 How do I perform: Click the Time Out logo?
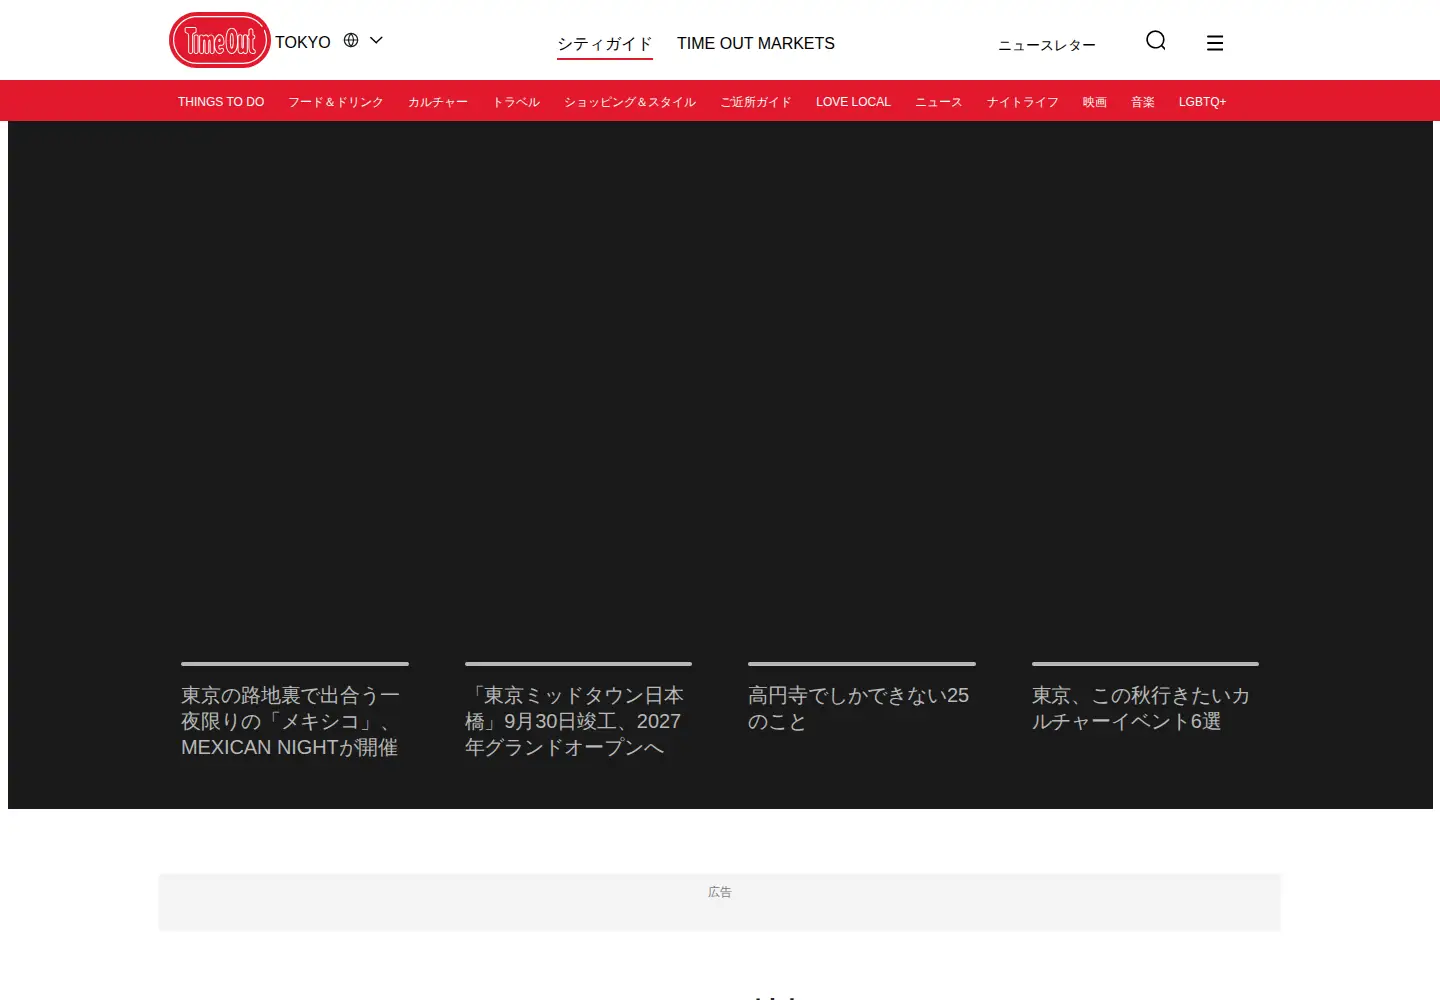[220, 40]
